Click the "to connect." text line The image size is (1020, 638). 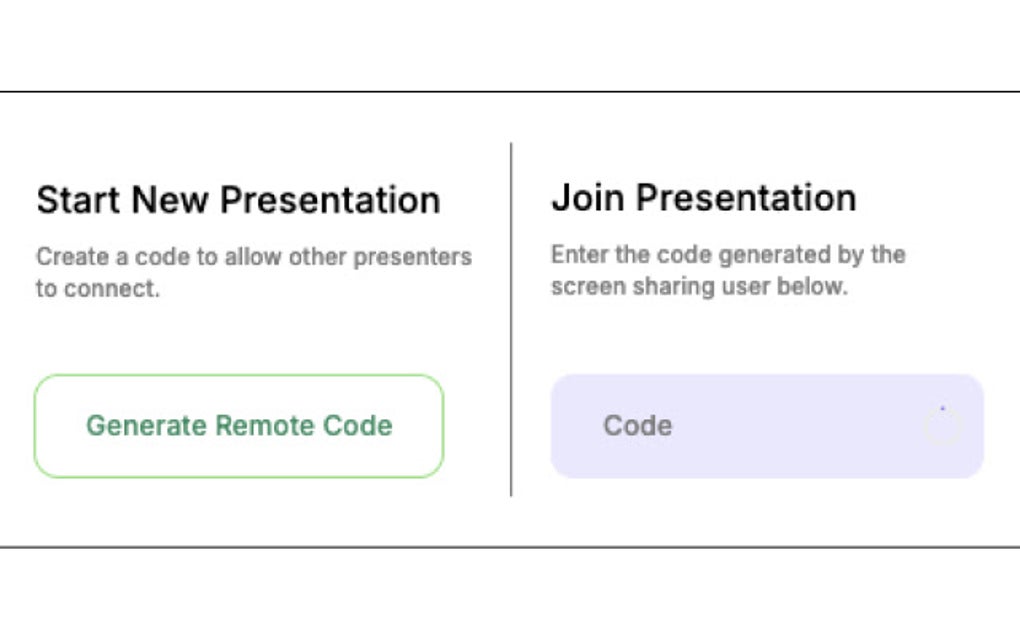tap(97, 292)
